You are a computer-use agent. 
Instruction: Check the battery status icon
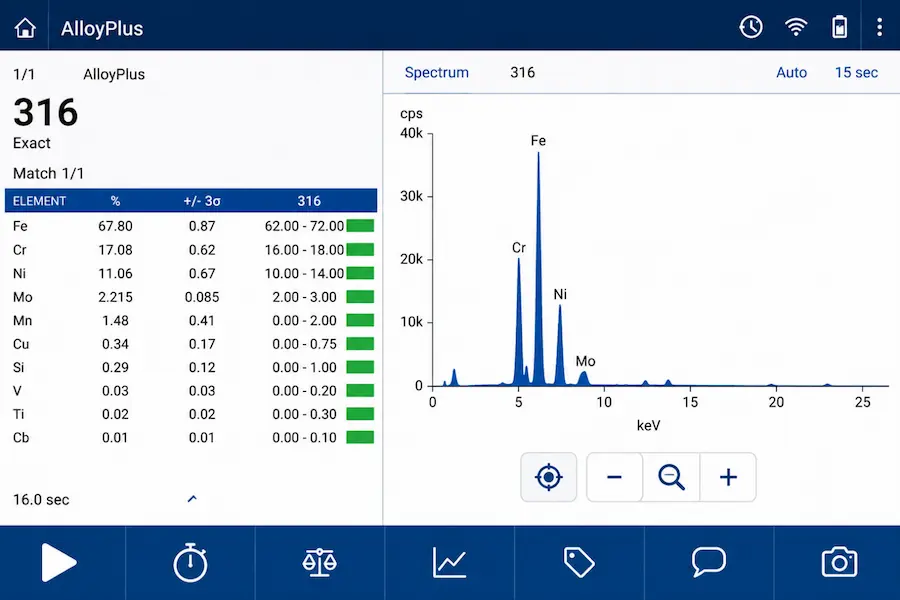(840, 27)
